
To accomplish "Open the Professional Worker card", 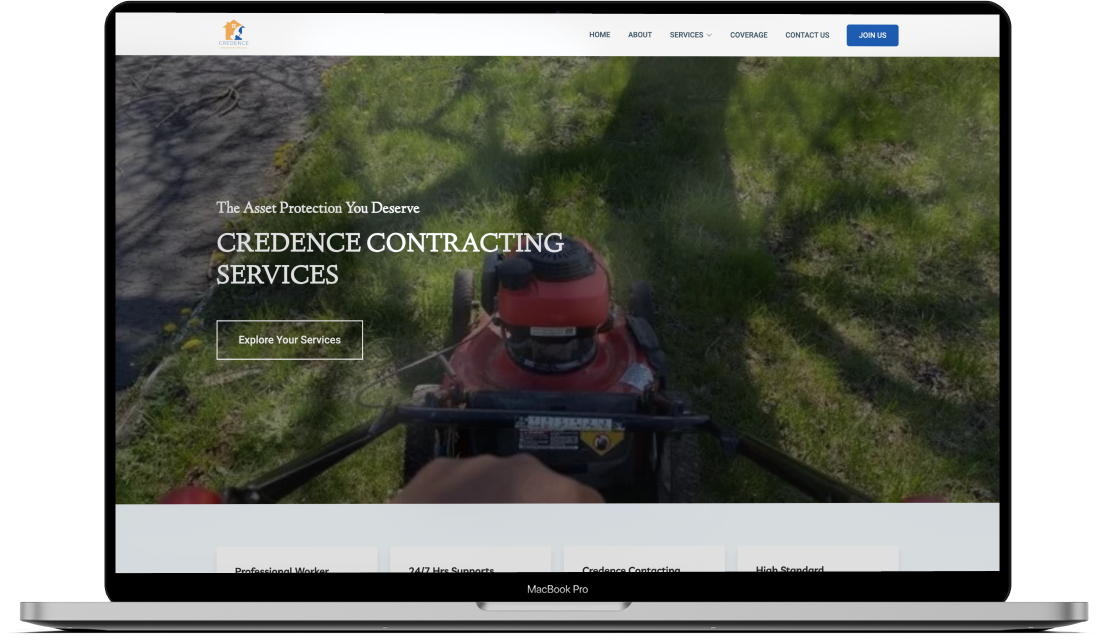I will [x=297, y=562].
